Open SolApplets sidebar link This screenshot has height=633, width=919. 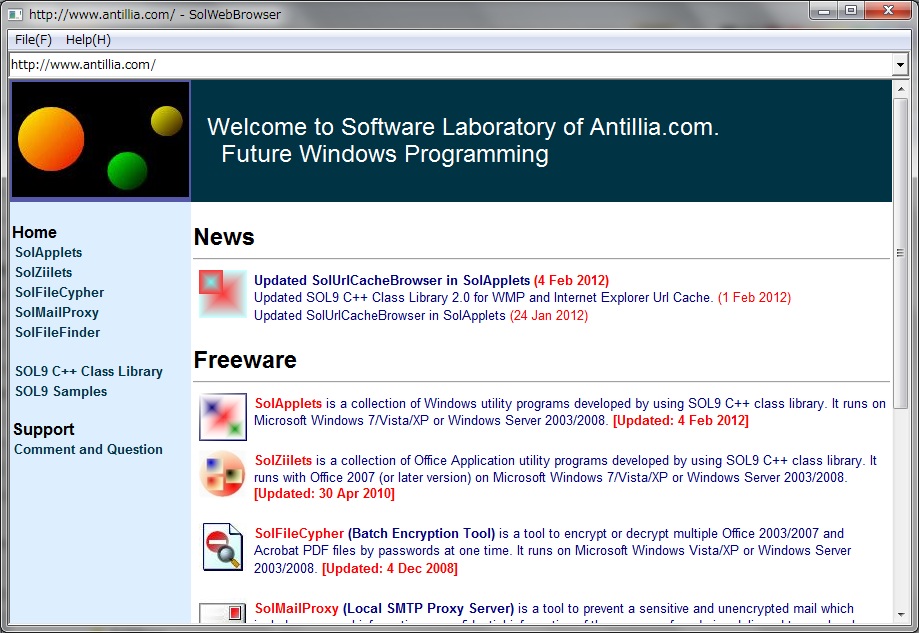coord(49,253)
